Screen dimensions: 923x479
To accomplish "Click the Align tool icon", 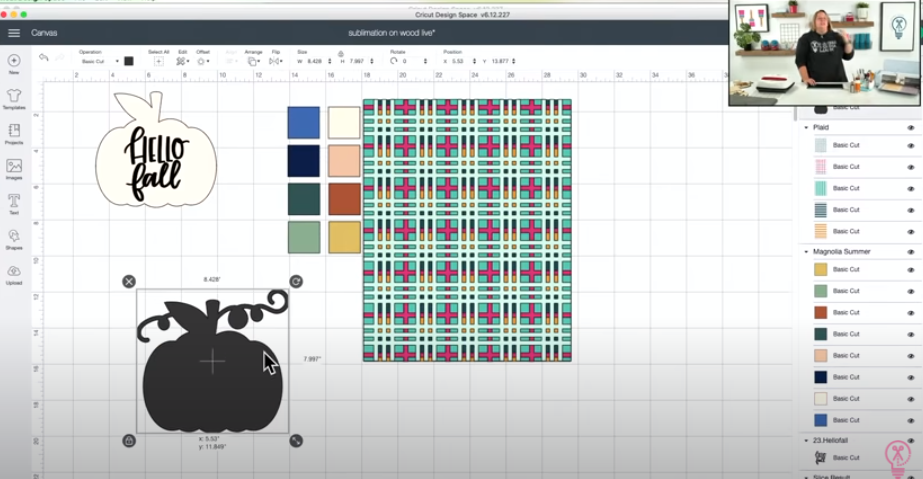I will pos(231,61).
